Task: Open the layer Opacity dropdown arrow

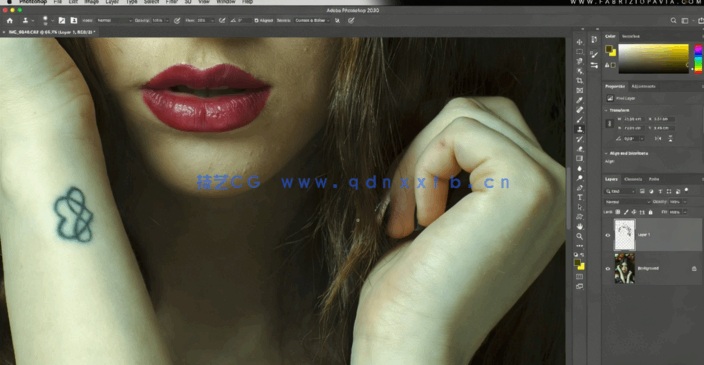Action: [x=685, y=202]
